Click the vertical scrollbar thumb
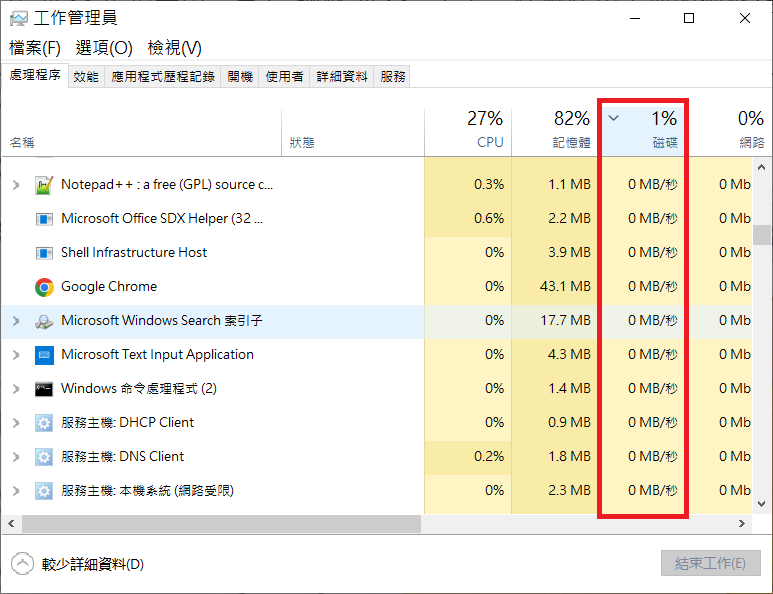Viewport: 773px width, 594px height. pos(761,235)
